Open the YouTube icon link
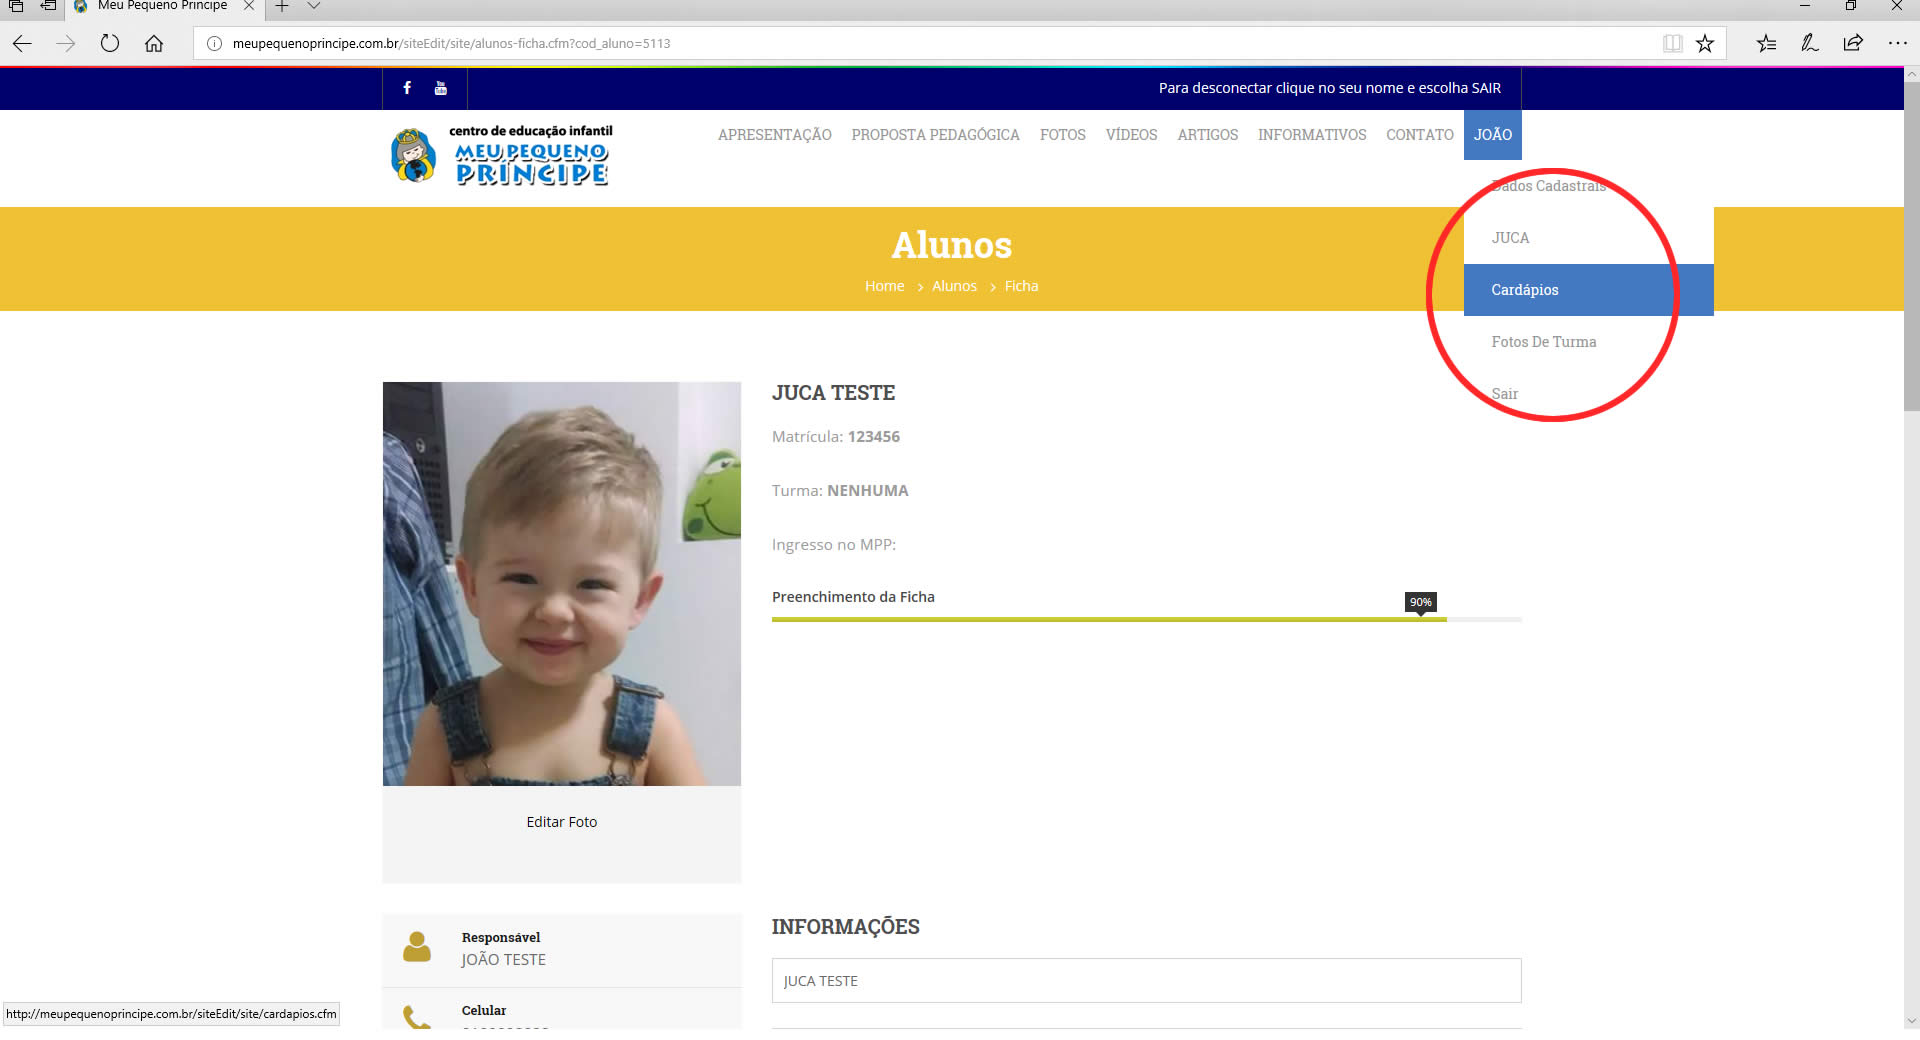1920x1040 pixels. tap(440, 88)
